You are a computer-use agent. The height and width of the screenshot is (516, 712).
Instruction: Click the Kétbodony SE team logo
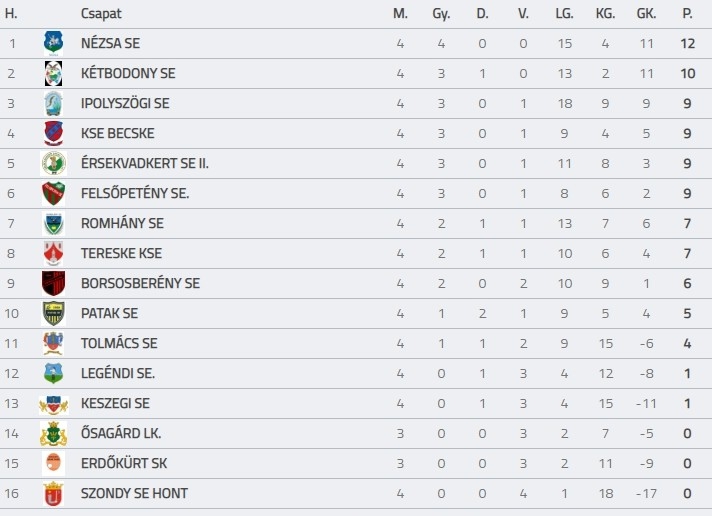click(x=54, y=74)
